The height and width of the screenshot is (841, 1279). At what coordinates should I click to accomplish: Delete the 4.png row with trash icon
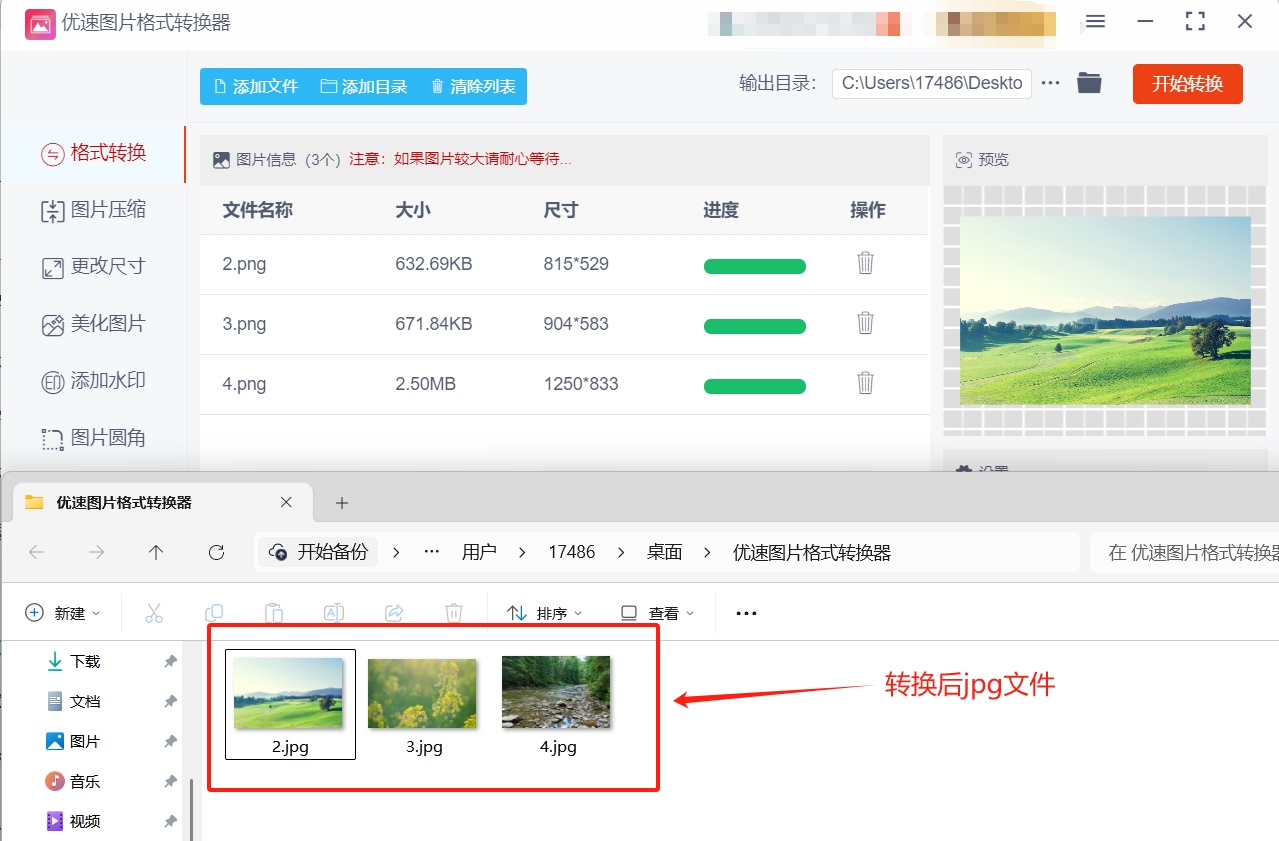866,383
